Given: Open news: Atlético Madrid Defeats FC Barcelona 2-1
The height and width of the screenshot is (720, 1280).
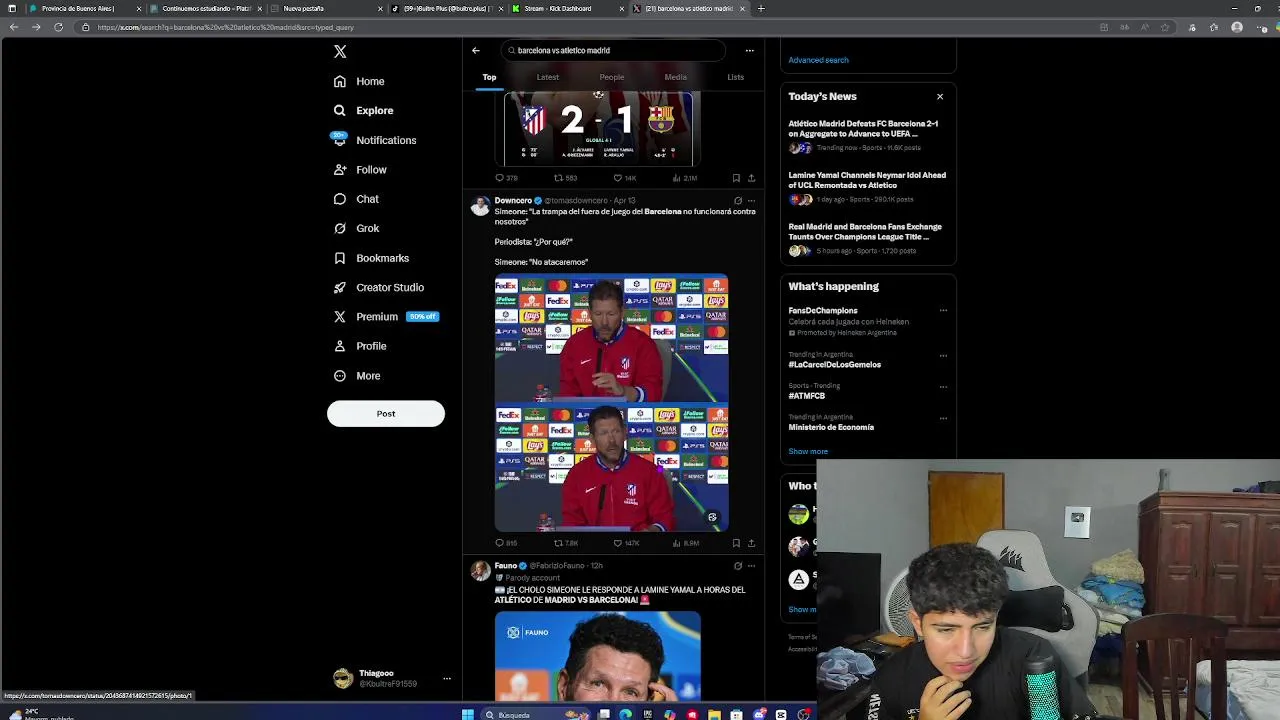Looking at the screenshot, I should (x=867, y=135).
